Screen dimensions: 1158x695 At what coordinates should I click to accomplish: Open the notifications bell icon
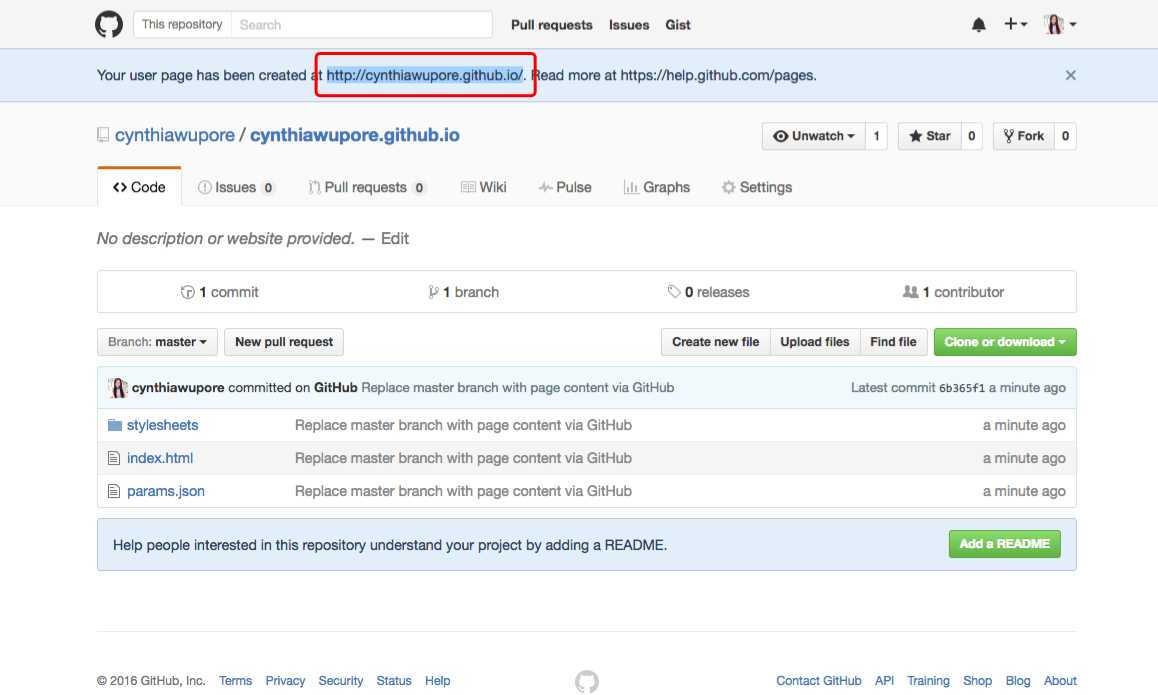pos(979,25)
